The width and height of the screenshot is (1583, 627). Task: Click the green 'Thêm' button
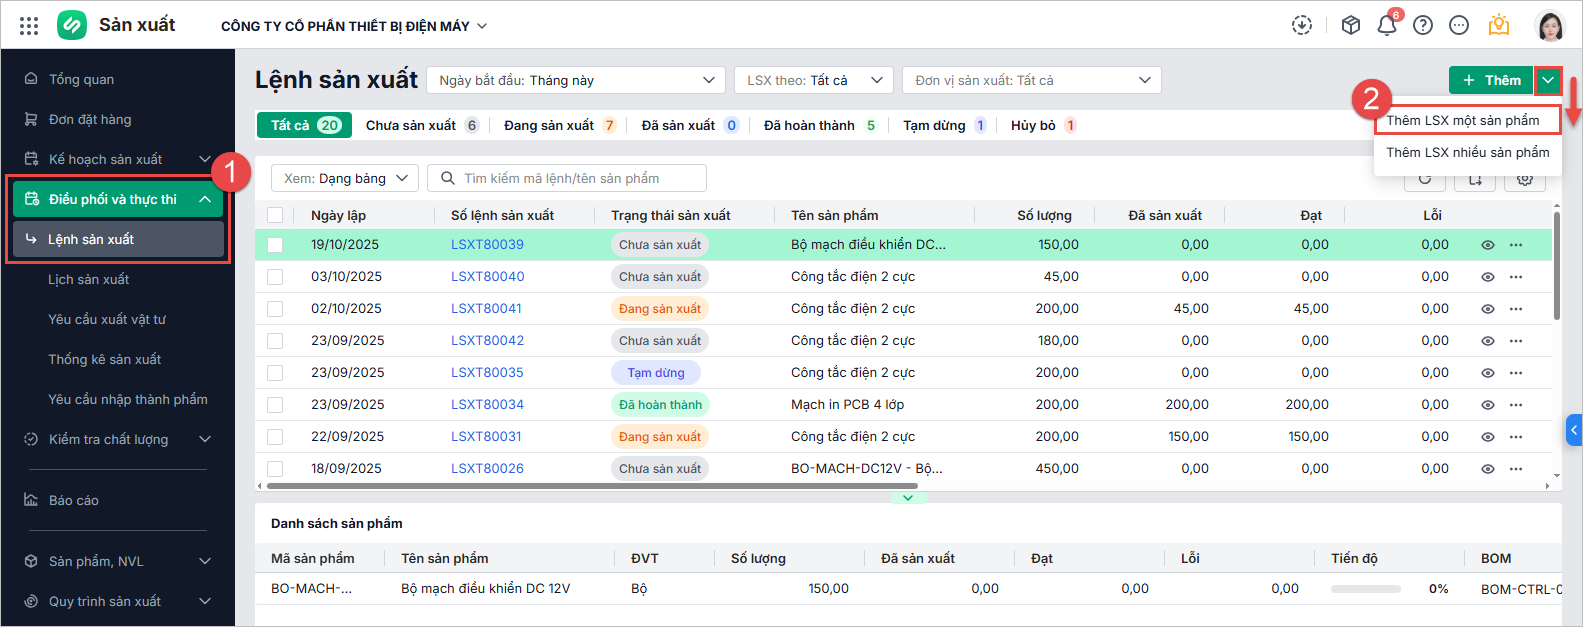coord(1490,80)
